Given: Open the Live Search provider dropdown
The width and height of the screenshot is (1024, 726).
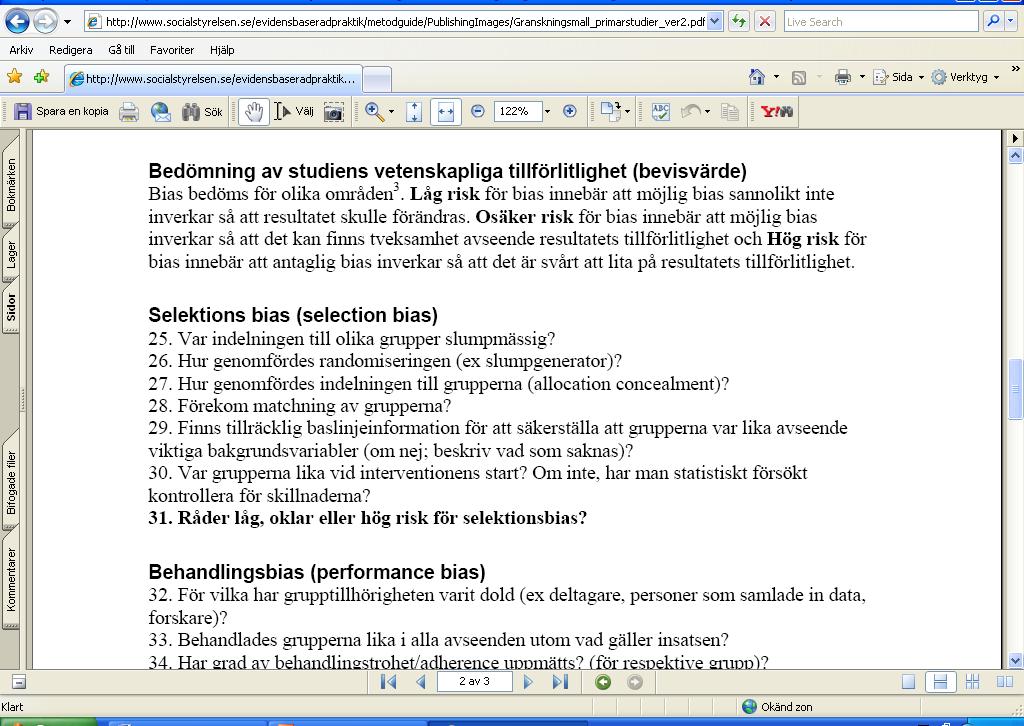Looking at the screenshot, I should click(x=1012, y=22).
